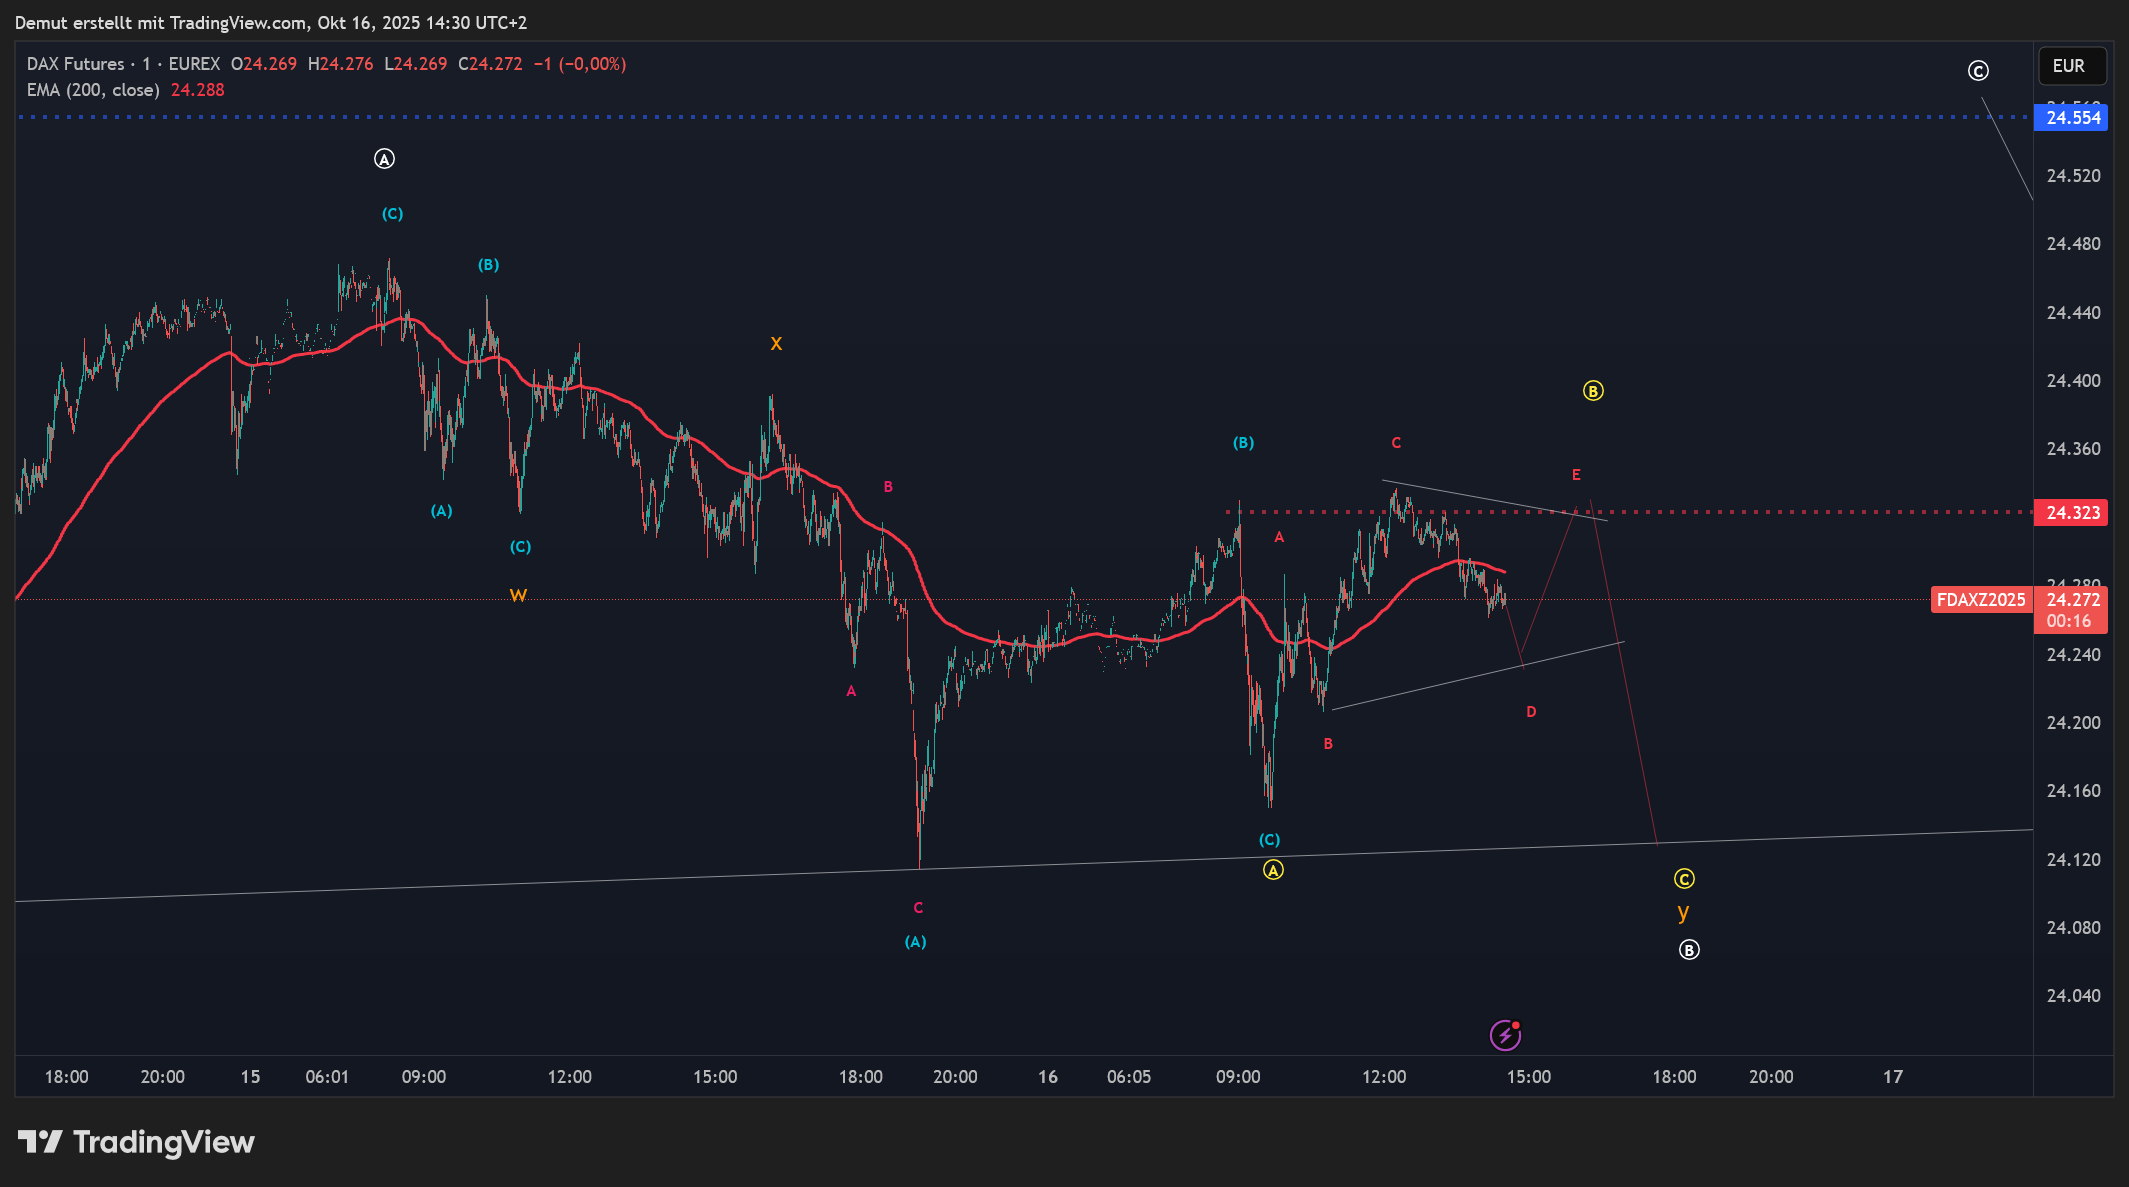This screenshot has height=1187, width=2129.
Task: Click the TradingView logo
Action: click(x=137, y=1142)
